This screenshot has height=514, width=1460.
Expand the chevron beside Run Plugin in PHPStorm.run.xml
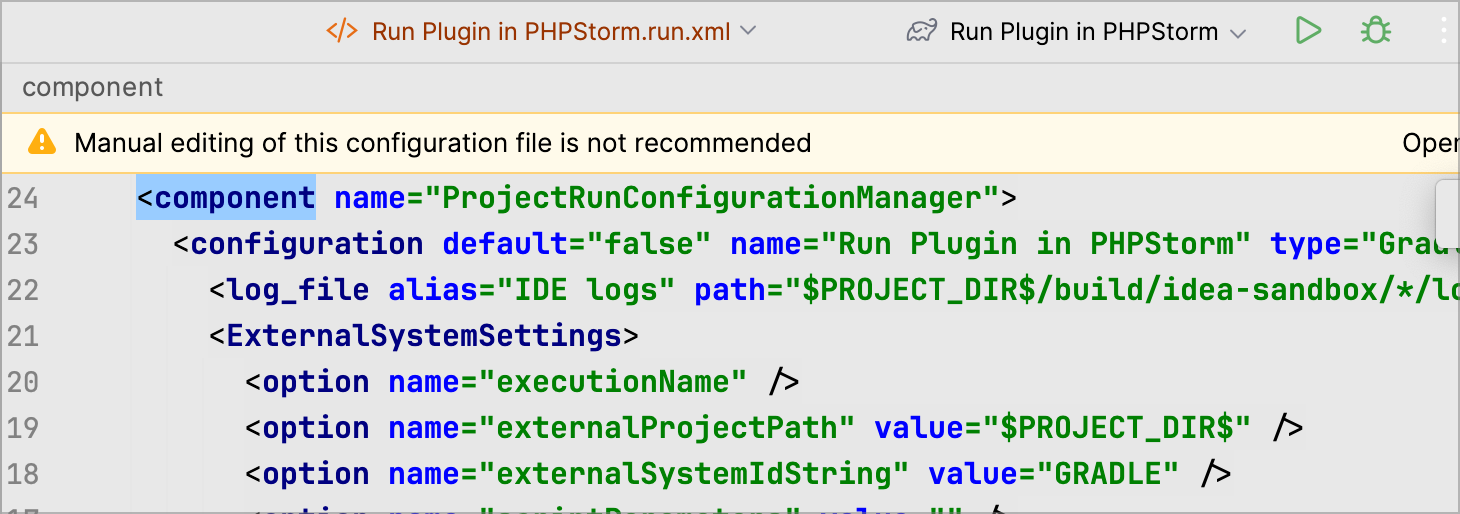[x=747, y=31]
